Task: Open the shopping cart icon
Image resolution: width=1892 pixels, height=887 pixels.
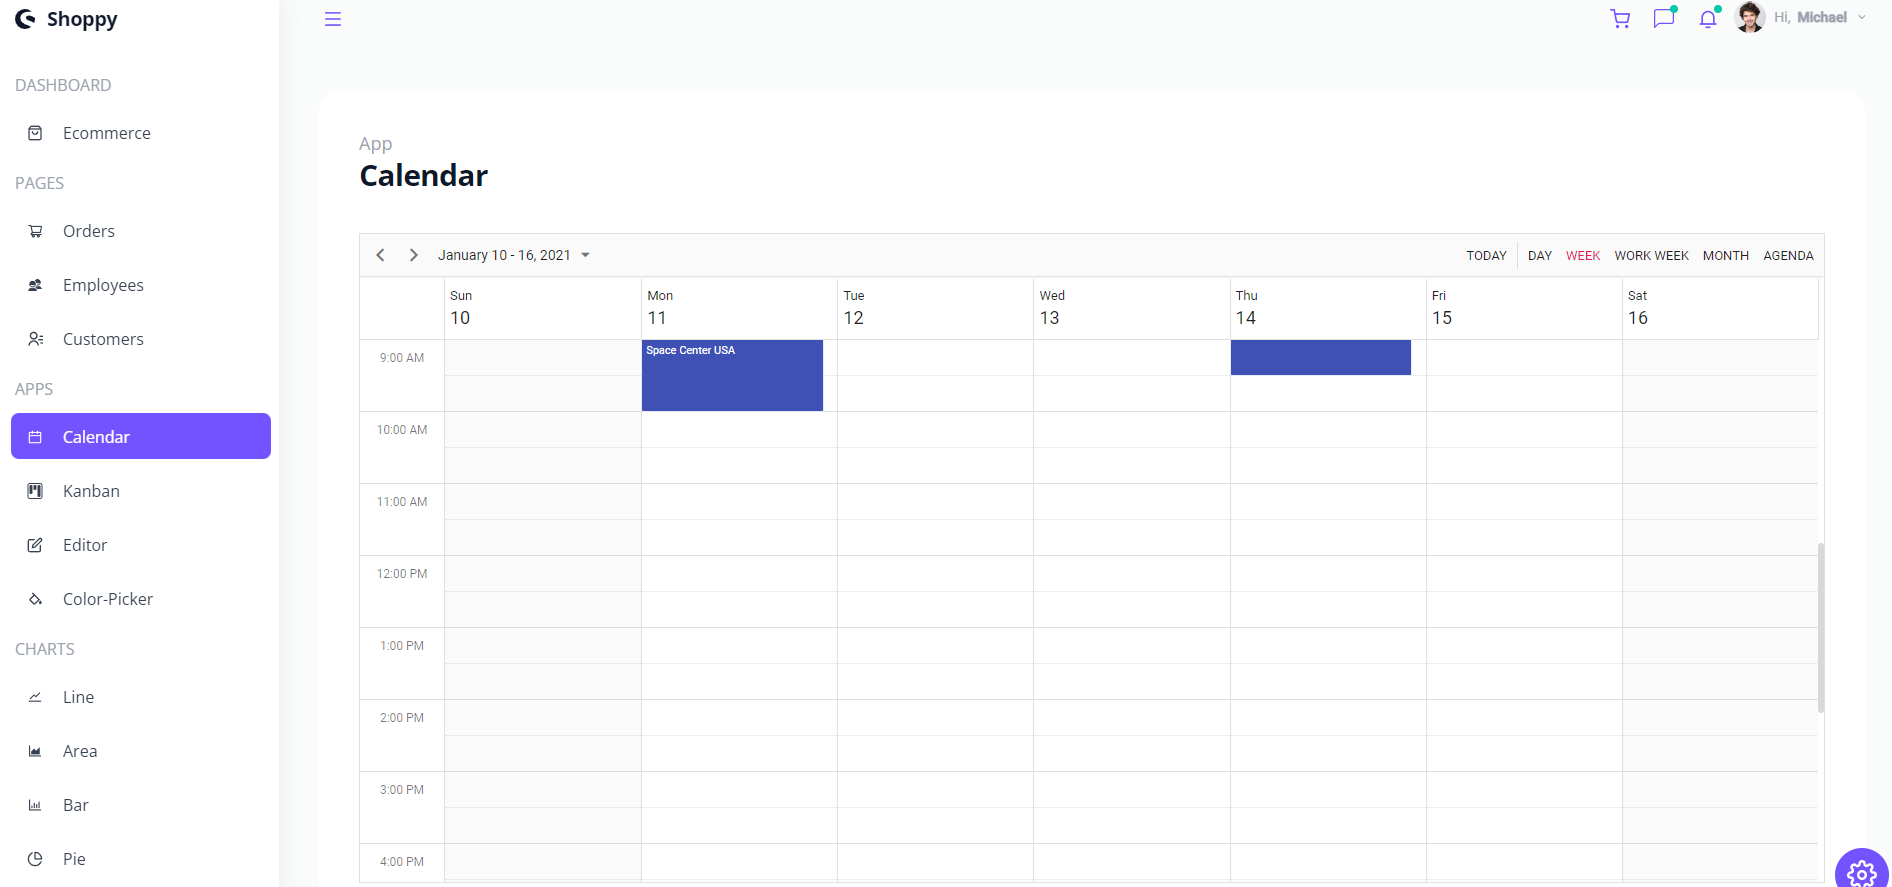Action: tap(1620, 18)
